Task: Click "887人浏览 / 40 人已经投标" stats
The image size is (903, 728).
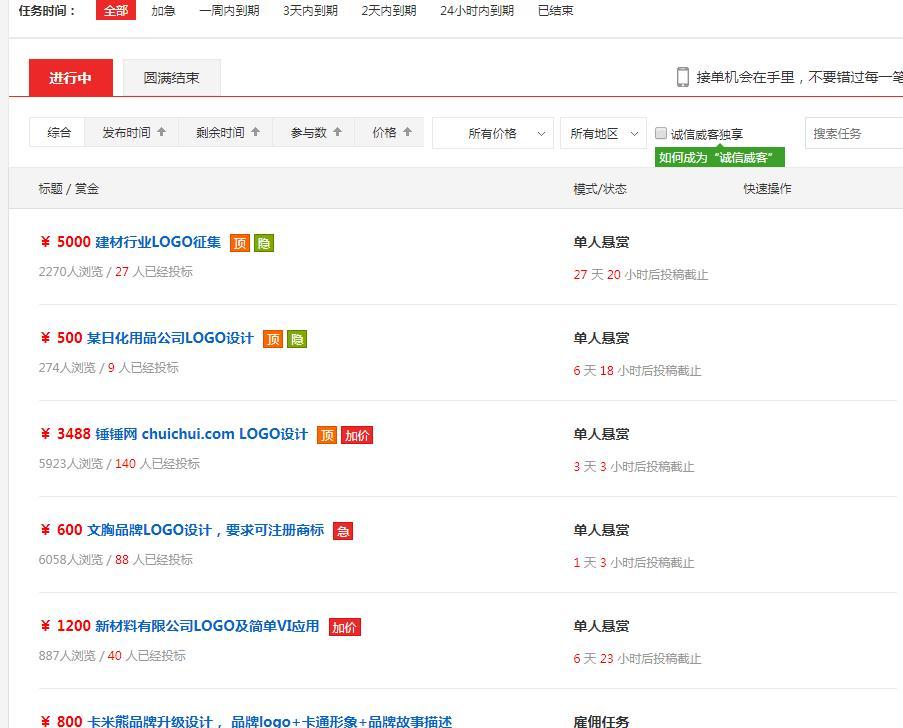Action: point(112,656)
